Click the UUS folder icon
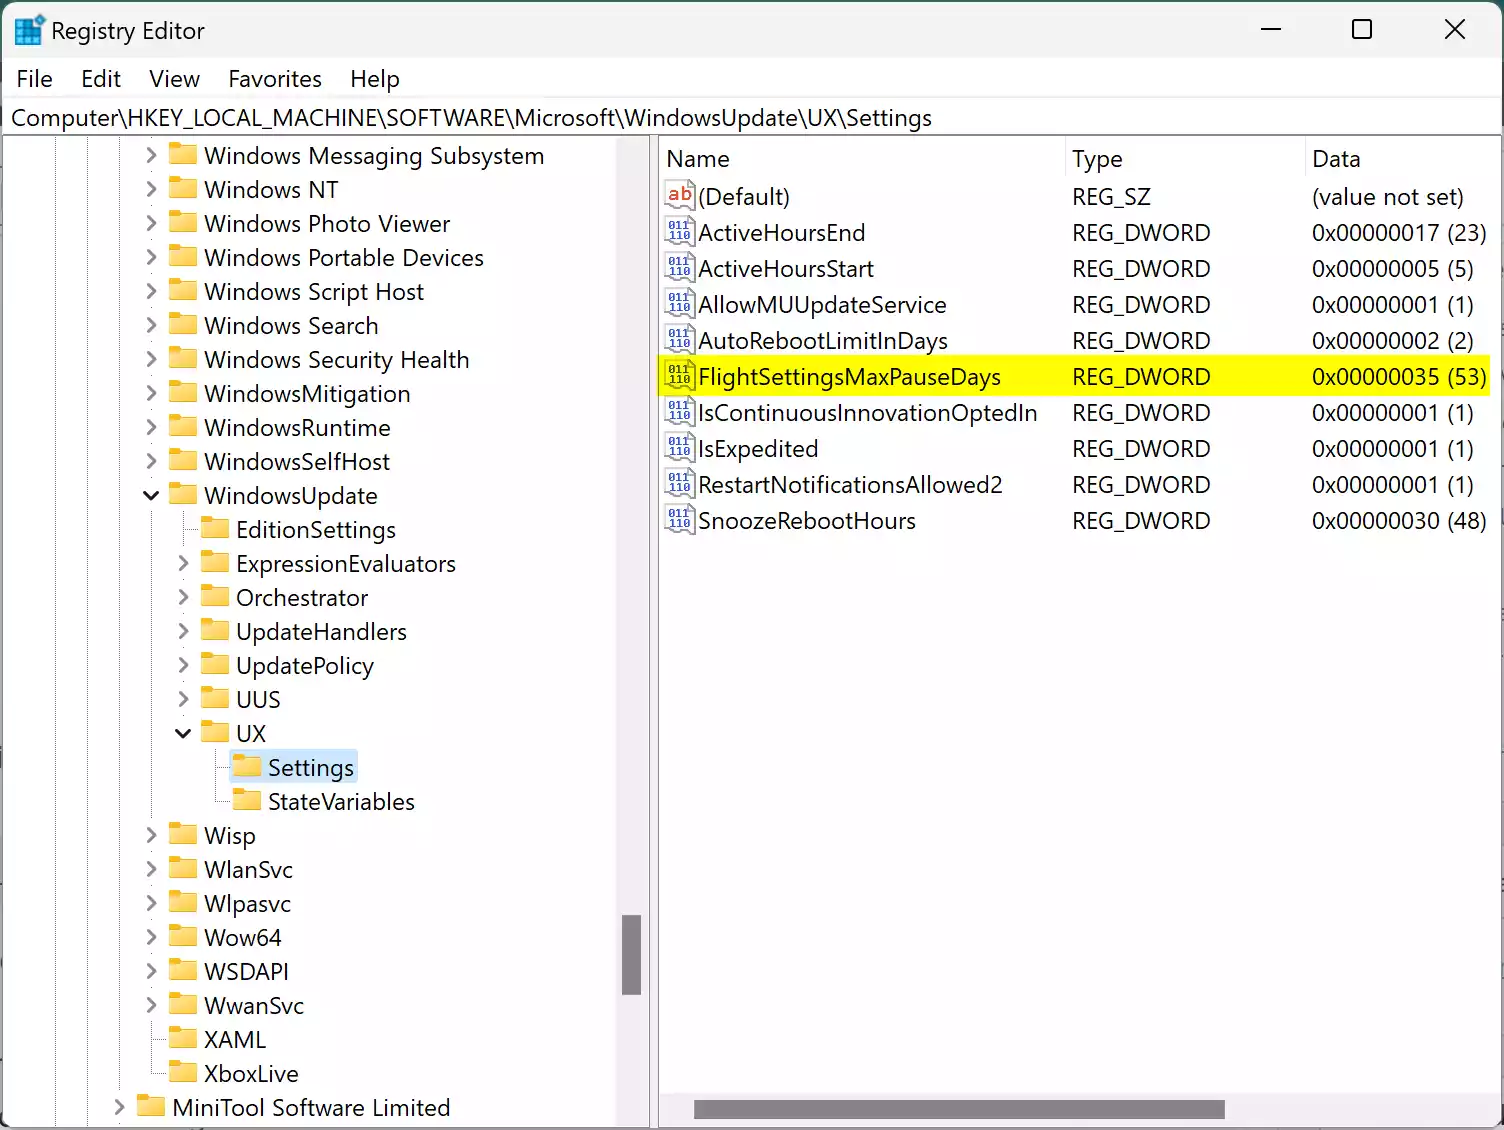The image size is (1504, 1130). coord(215,698)
